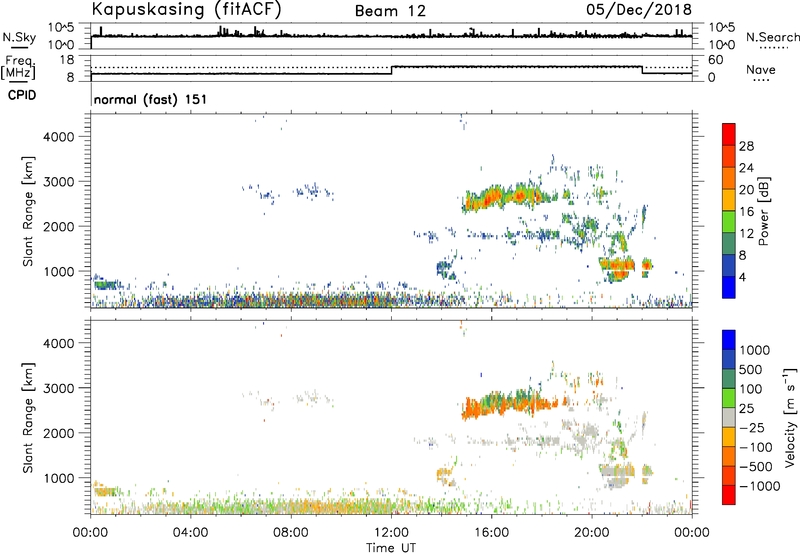Click the 'N.Search' legend label

[772, 37]
